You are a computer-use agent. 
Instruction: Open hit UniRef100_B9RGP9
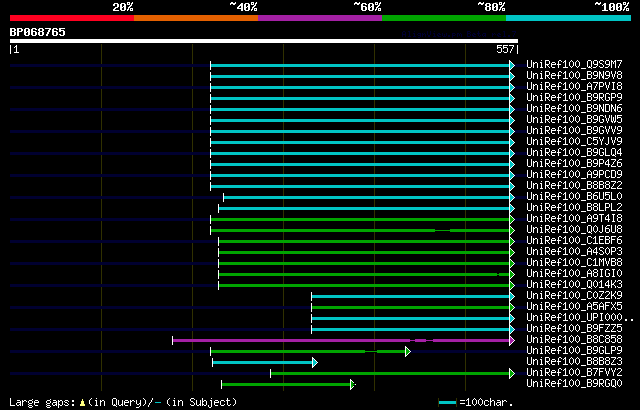point(574,98)
